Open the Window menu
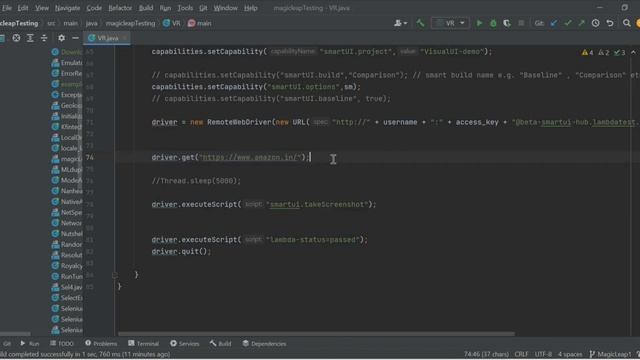This screenshot has width=640, height=360. coord(226,8)
